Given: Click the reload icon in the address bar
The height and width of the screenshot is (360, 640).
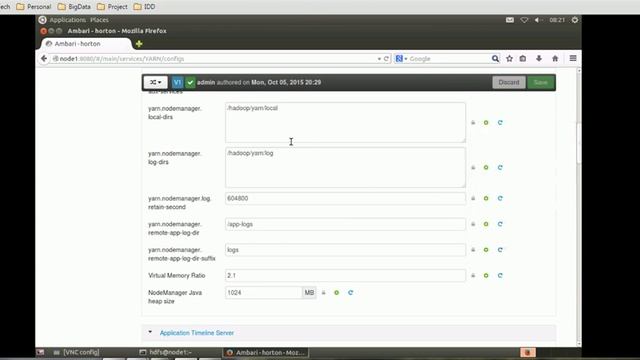Looking at the screenshot, I should click(x=386, y=59).
